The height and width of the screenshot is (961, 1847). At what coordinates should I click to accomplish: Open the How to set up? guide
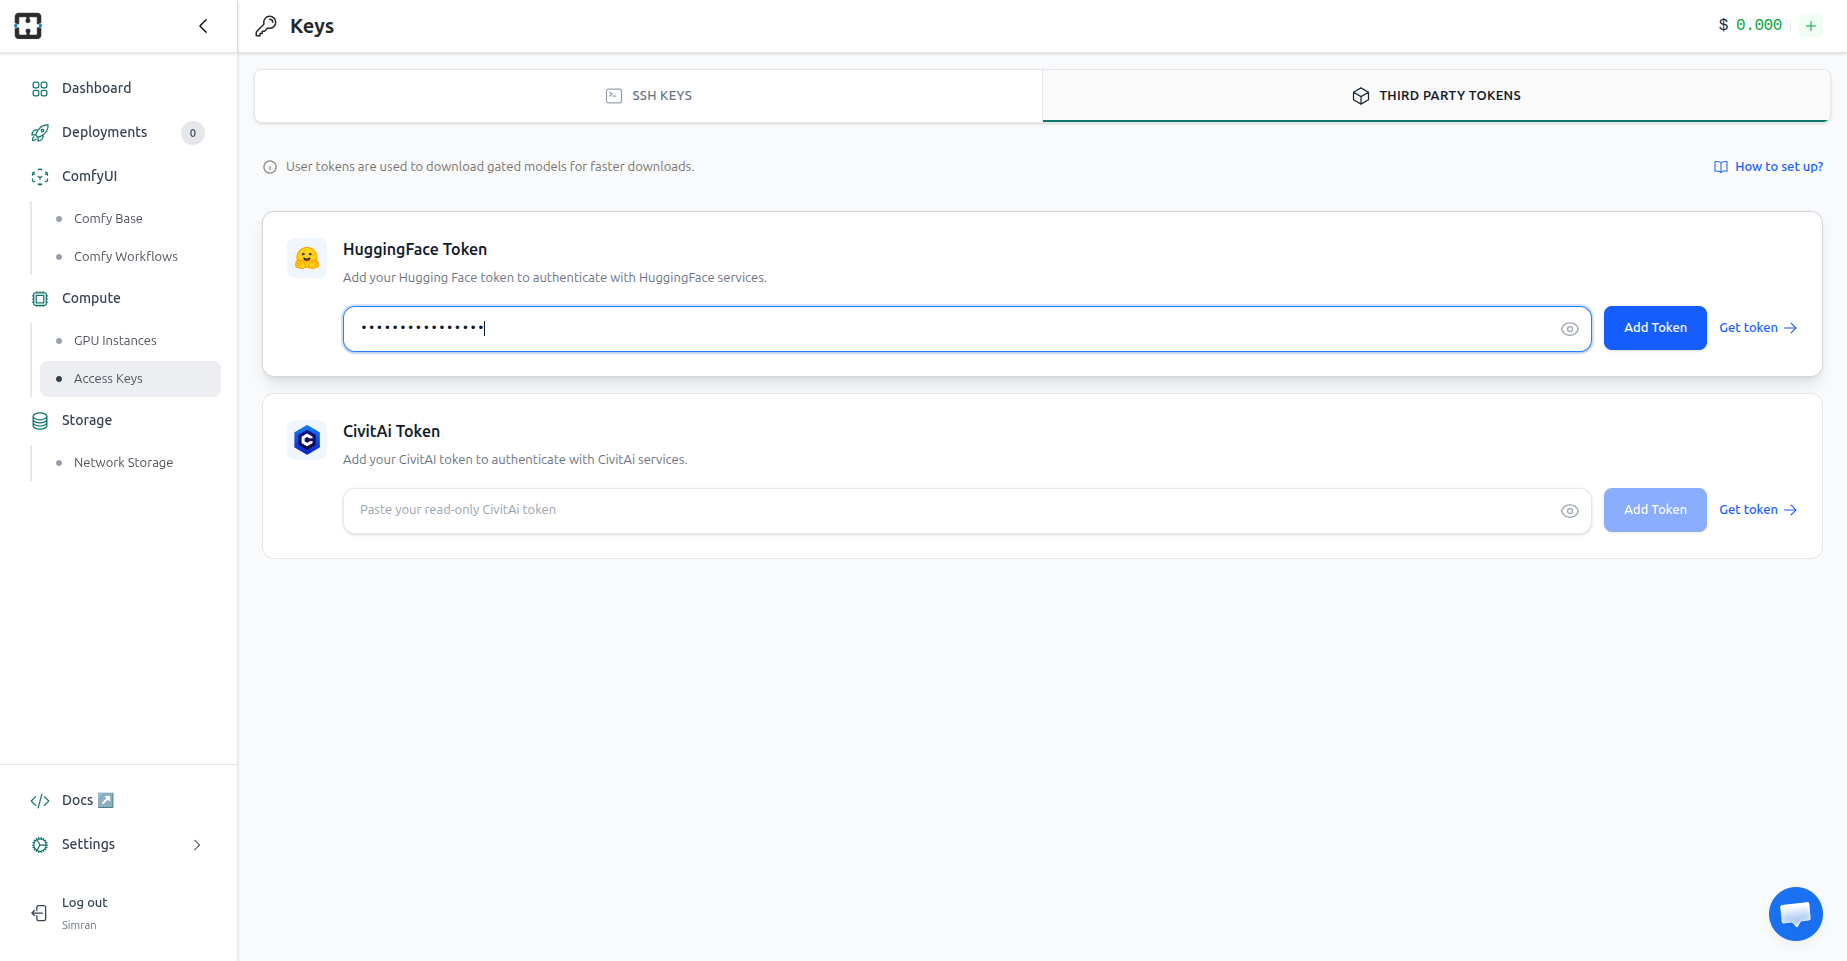click(1768, 167)
